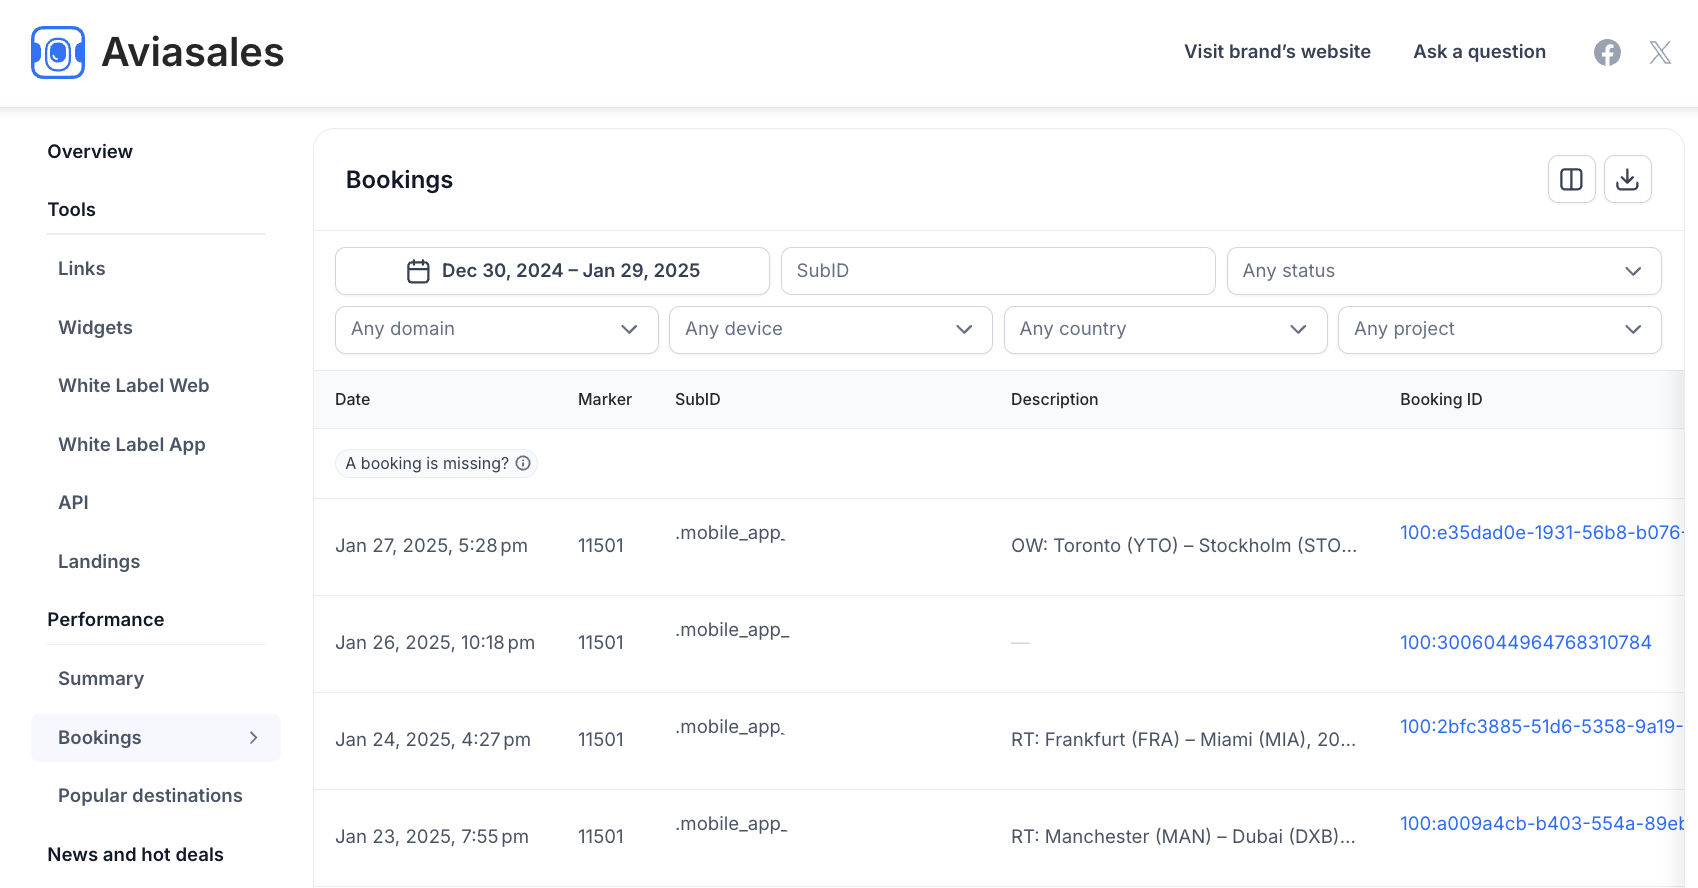This screenshot has height=888, width=1698.
Task: Click 'Jan 26, 2025, 10:18 pm' date cell
Action: coord(435,642)
